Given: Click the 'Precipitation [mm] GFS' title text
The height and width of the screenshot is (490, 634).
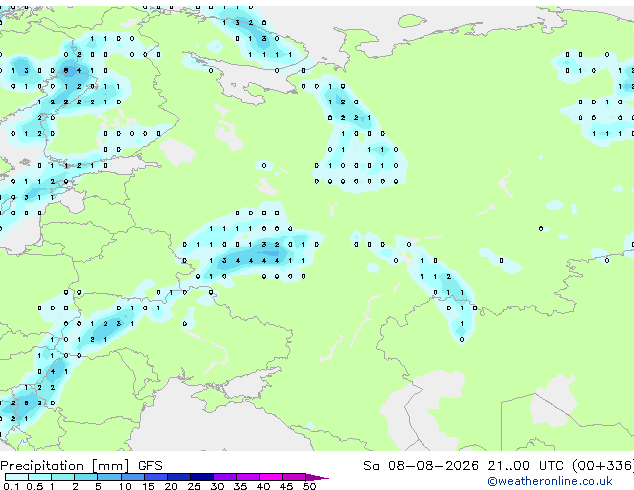Looking at the screenshot, I should pyautogui.click(x=81, y=466).
